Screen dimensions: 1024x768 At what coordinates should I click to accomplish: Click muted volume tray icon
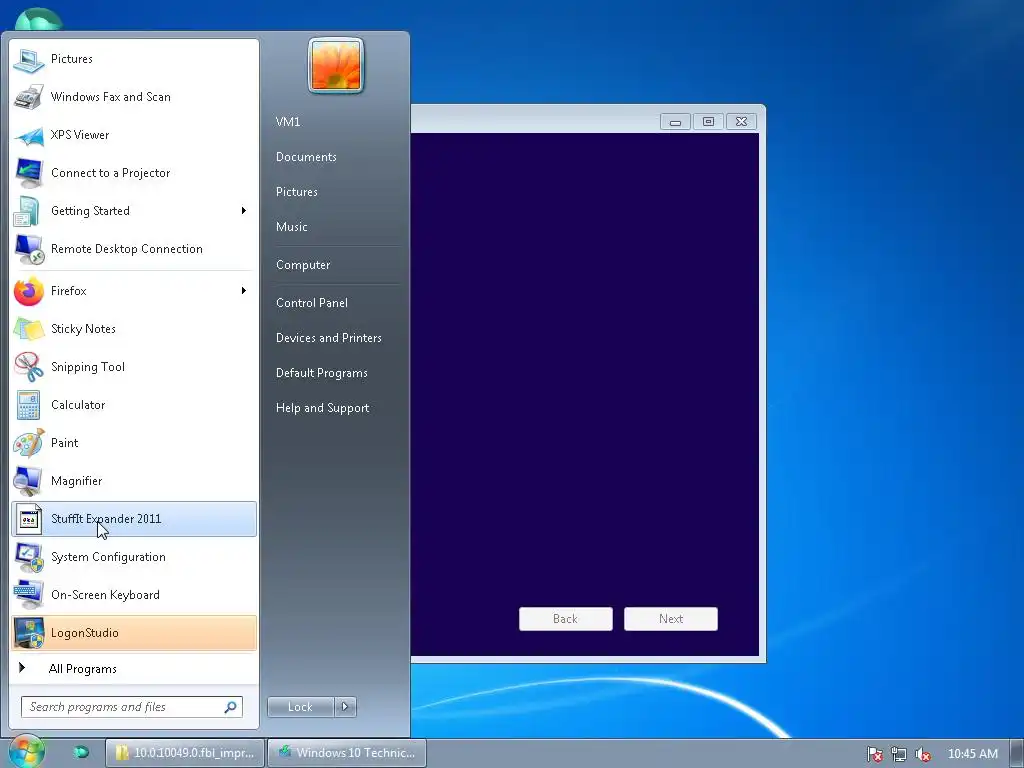click(923, 754)
